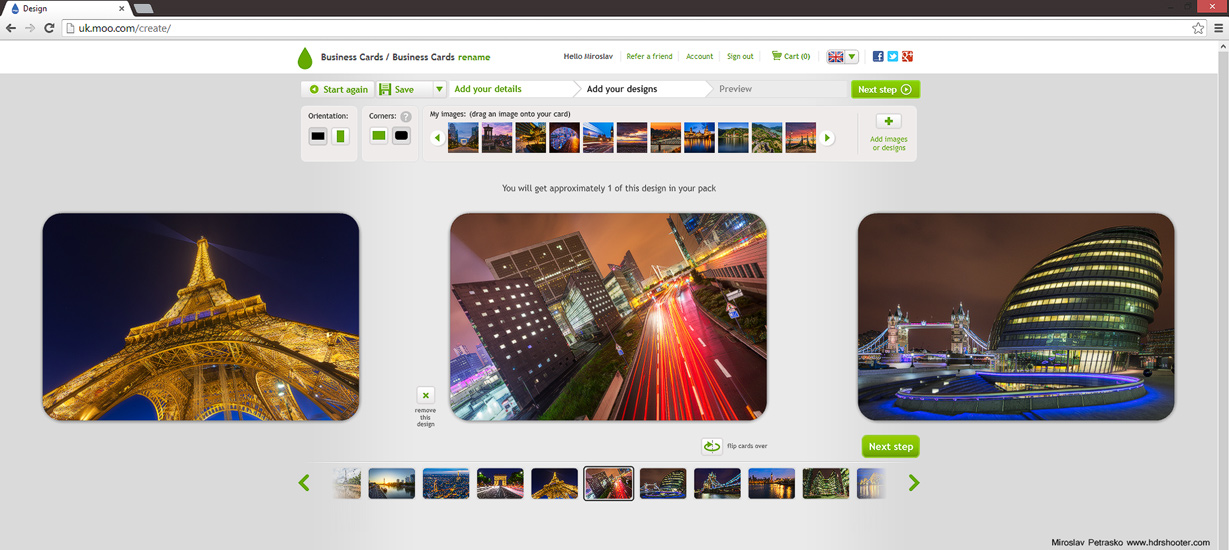
Task: Click the Twitter icon in header
Action: click(893, 57)
